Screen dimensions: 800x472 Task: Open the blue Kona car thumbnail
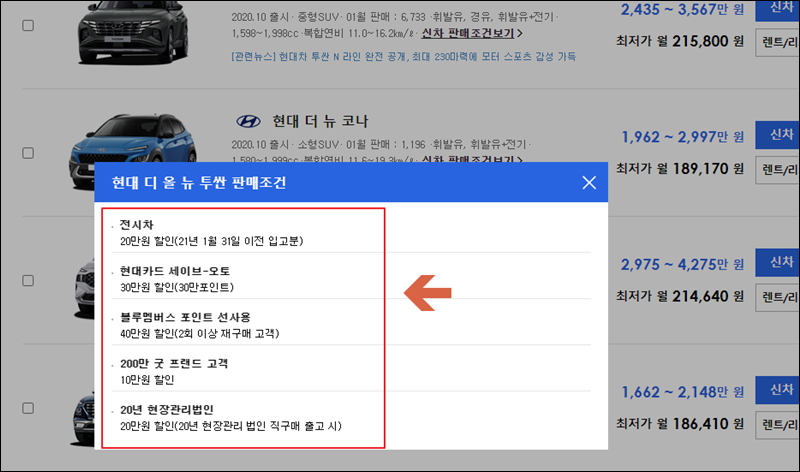click(133, 138)
